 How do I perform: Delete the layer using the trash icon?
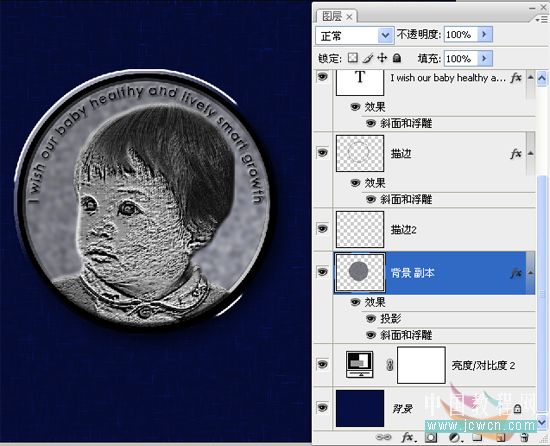(524, 437)
